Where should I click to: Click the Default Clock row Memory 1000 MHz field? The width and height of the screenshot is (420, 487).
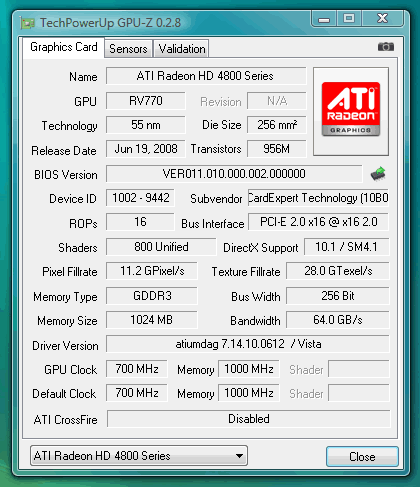coord(249,393)
